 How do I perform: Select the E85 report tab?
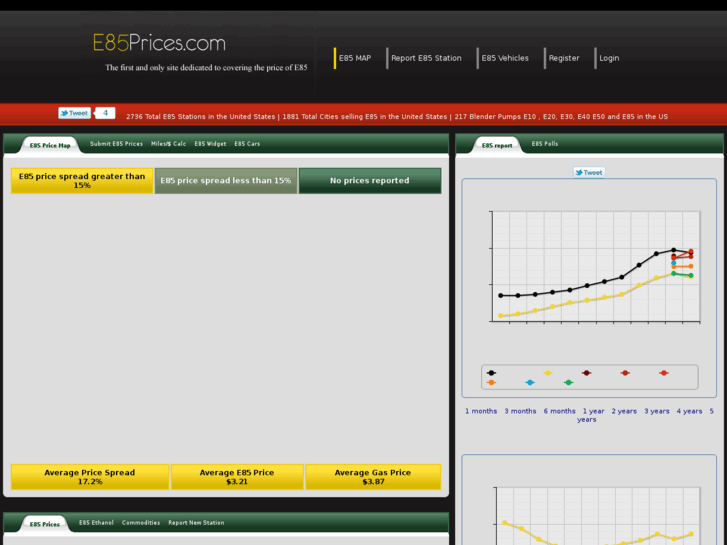click(497, 145)
